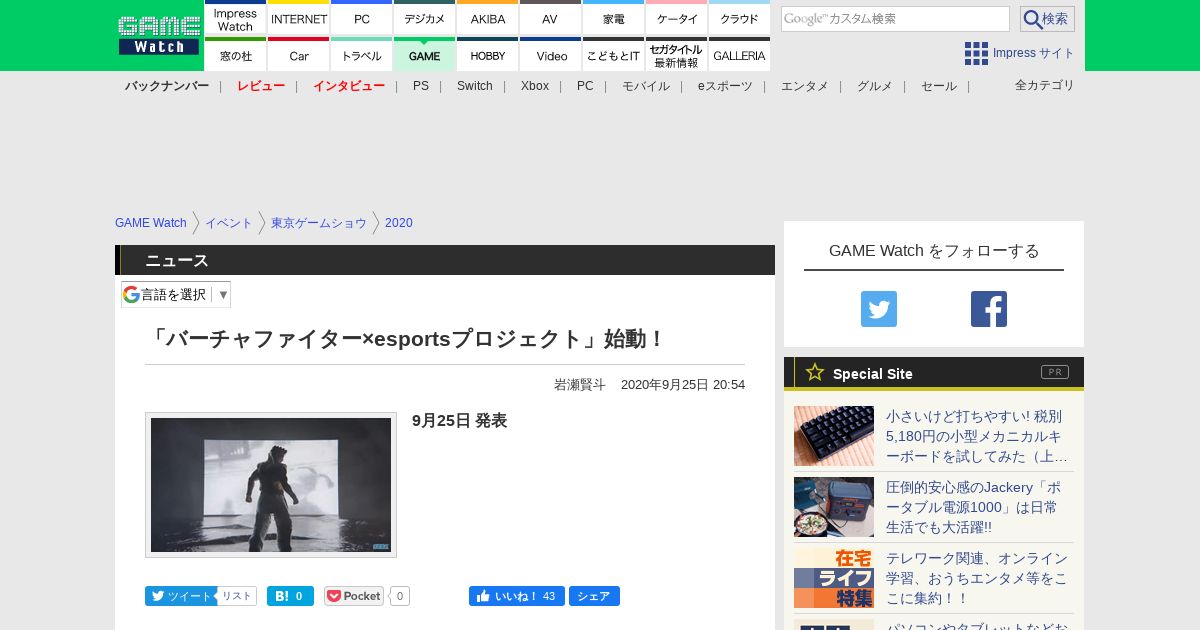Screen dimensions: 1200x630
Task: Open the GALLERIA tab
Action: [739, 54]
